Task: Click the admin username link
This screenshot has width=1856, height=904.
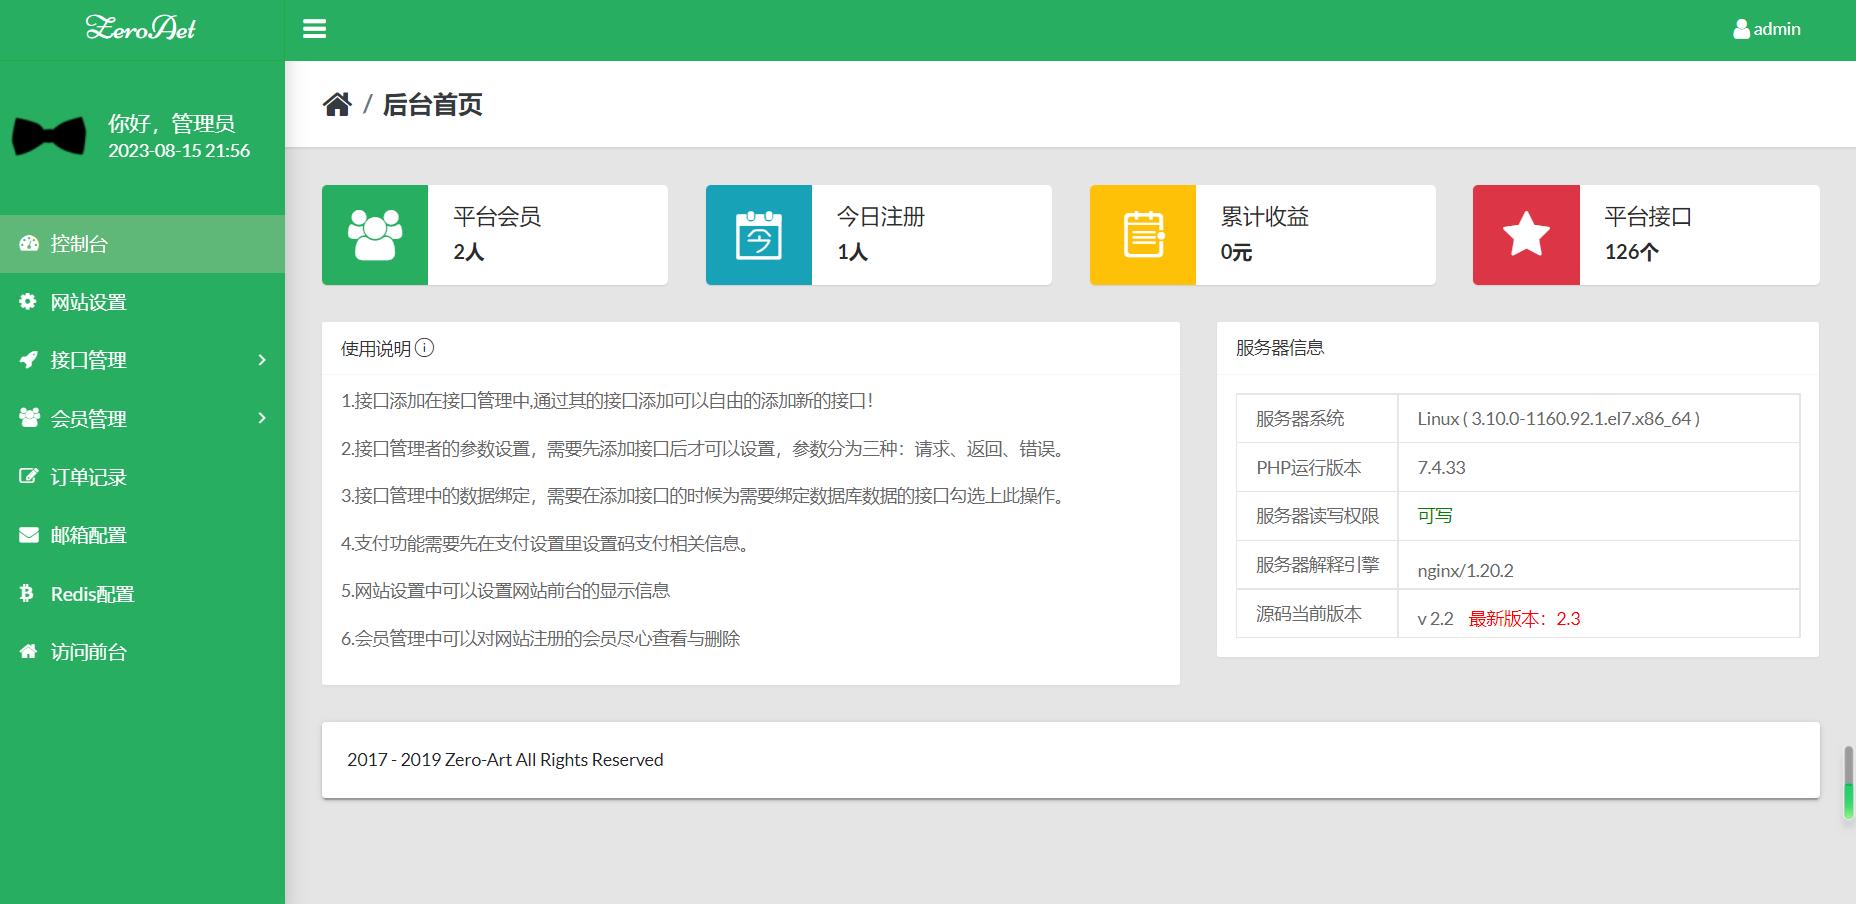Action: pyautogui.click(x=1777, y=29)
